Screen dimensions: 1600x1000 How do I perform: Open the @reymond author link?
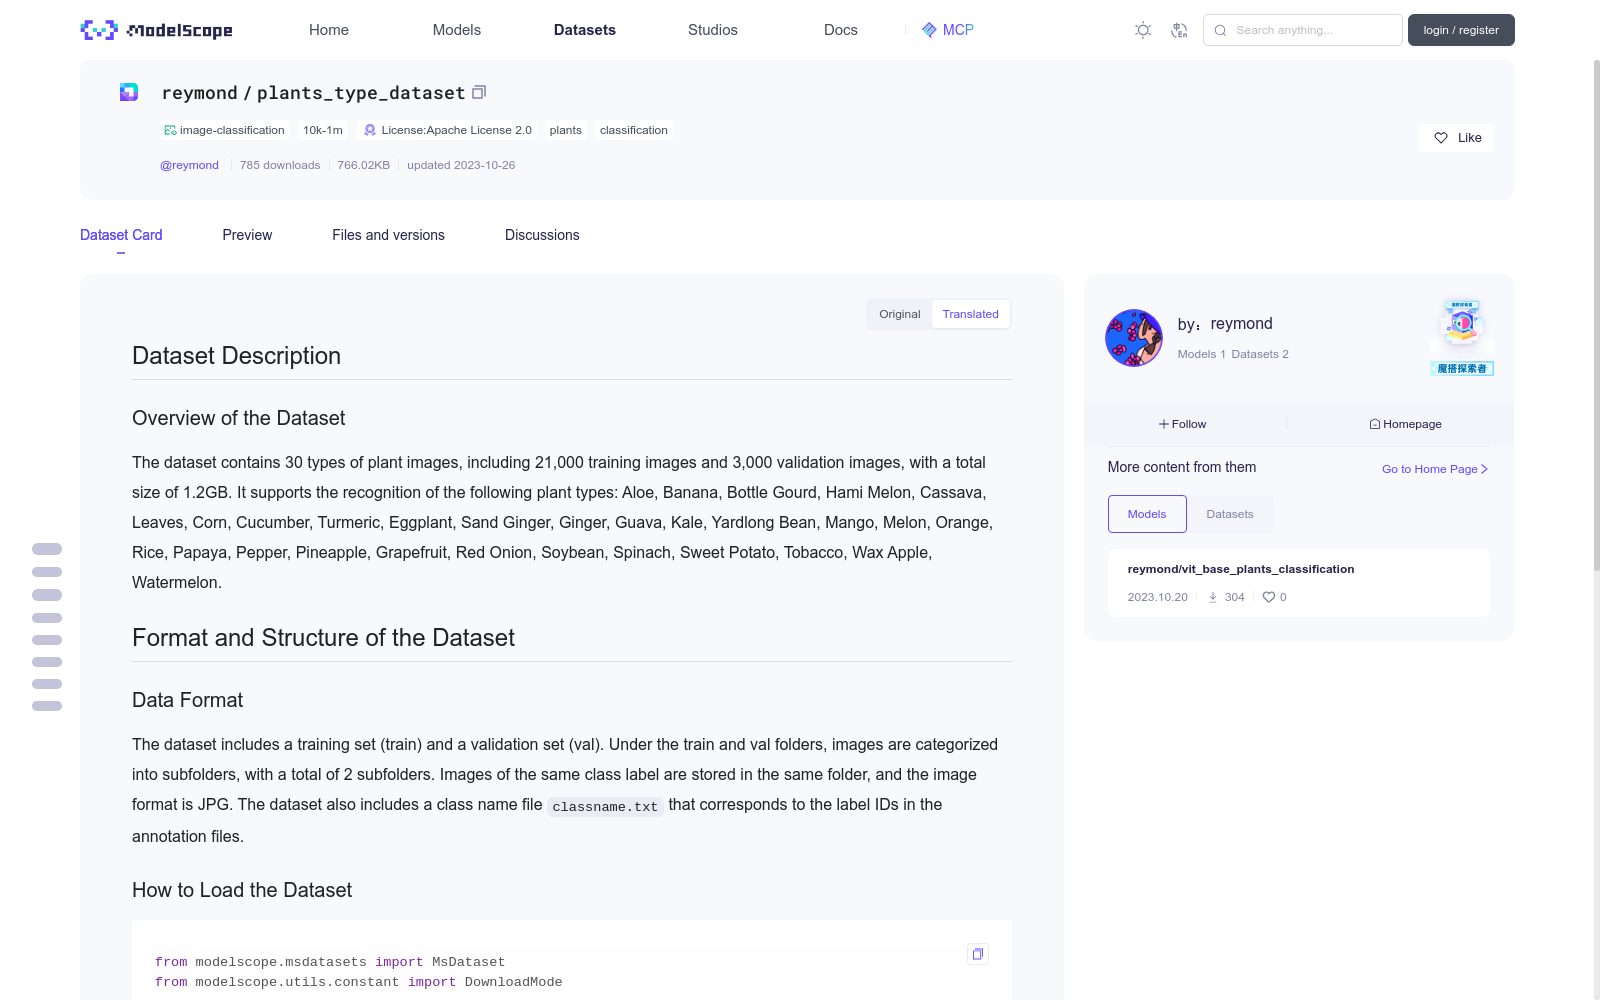pyautogui.click(x=189, y=165)
